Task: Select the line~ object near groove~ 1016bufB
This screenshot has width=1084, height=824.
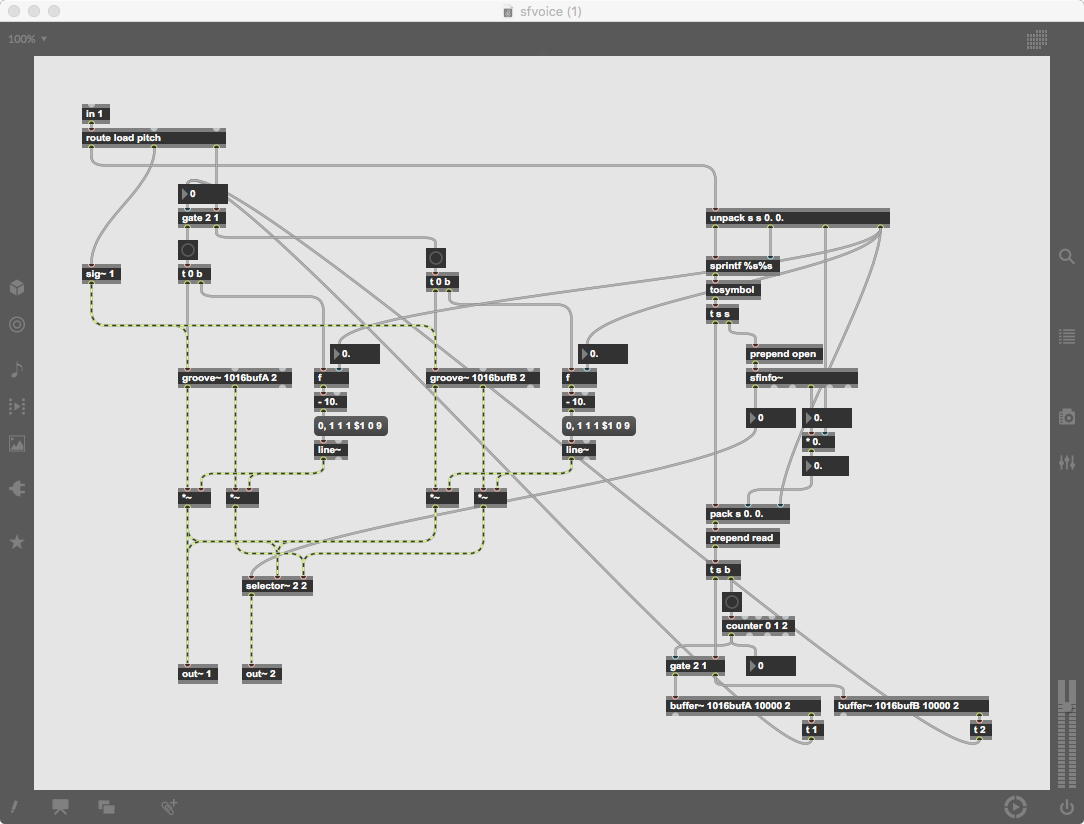Action: 579,450
